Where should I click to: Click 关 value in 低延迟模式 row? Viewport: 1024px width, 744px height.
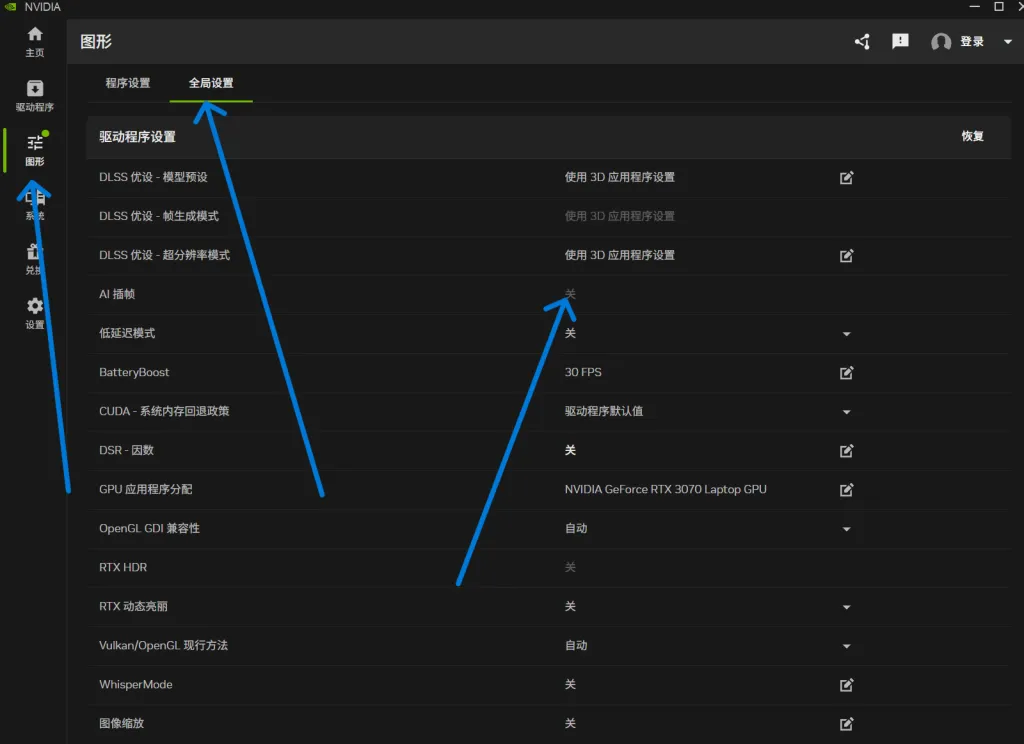coord(570,333)
